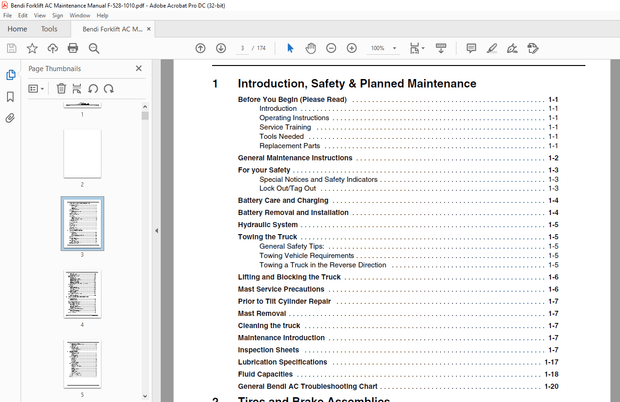620x402 pixels.
Task: Select page 2 thumbnail
Action: [x=82, y=154]
